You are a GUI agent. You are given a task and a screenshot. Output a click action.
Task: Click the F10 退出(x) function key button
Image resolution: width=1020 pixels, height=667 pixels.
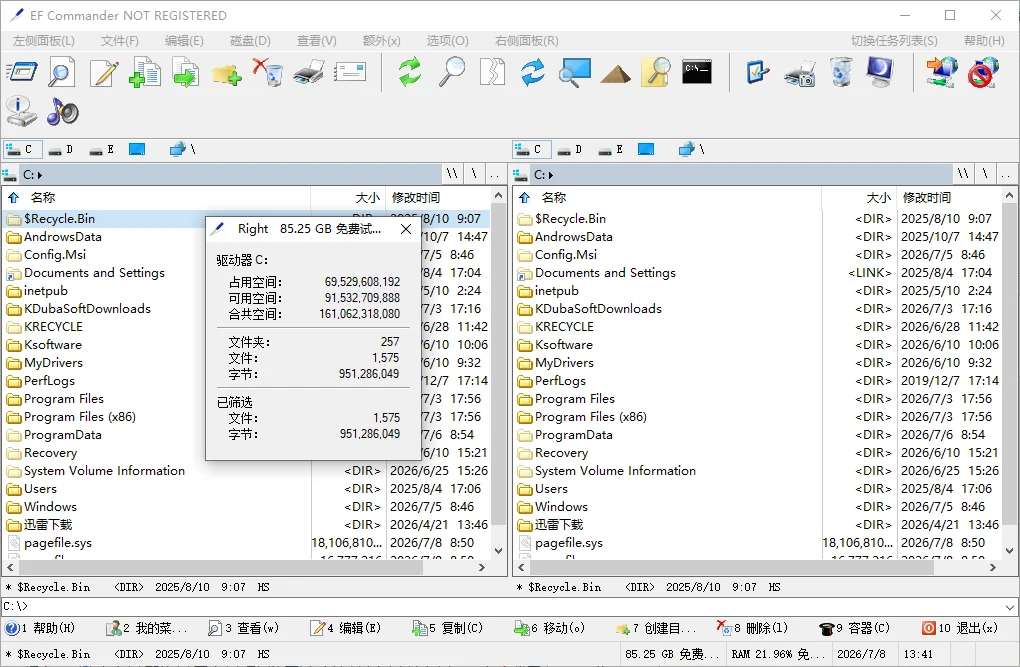(x=959, y=628)
